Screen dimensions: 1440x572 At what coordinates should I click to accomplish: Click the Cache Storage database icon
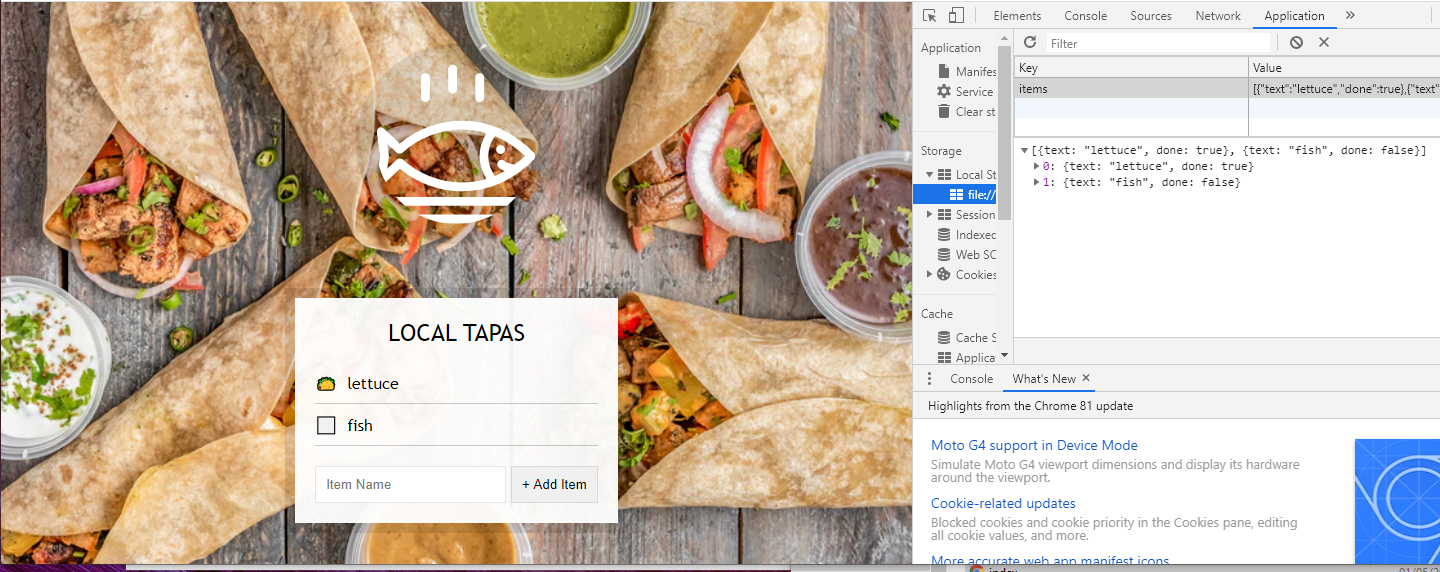tap(944, 337)
